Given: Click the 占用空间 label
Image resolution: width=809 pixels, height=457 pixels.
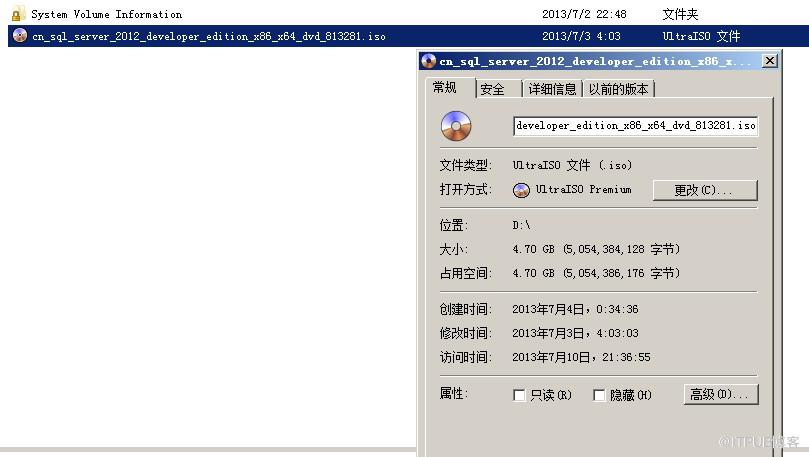Looking at the screenshot, I should pyautogui.click(x=465, y=273).
